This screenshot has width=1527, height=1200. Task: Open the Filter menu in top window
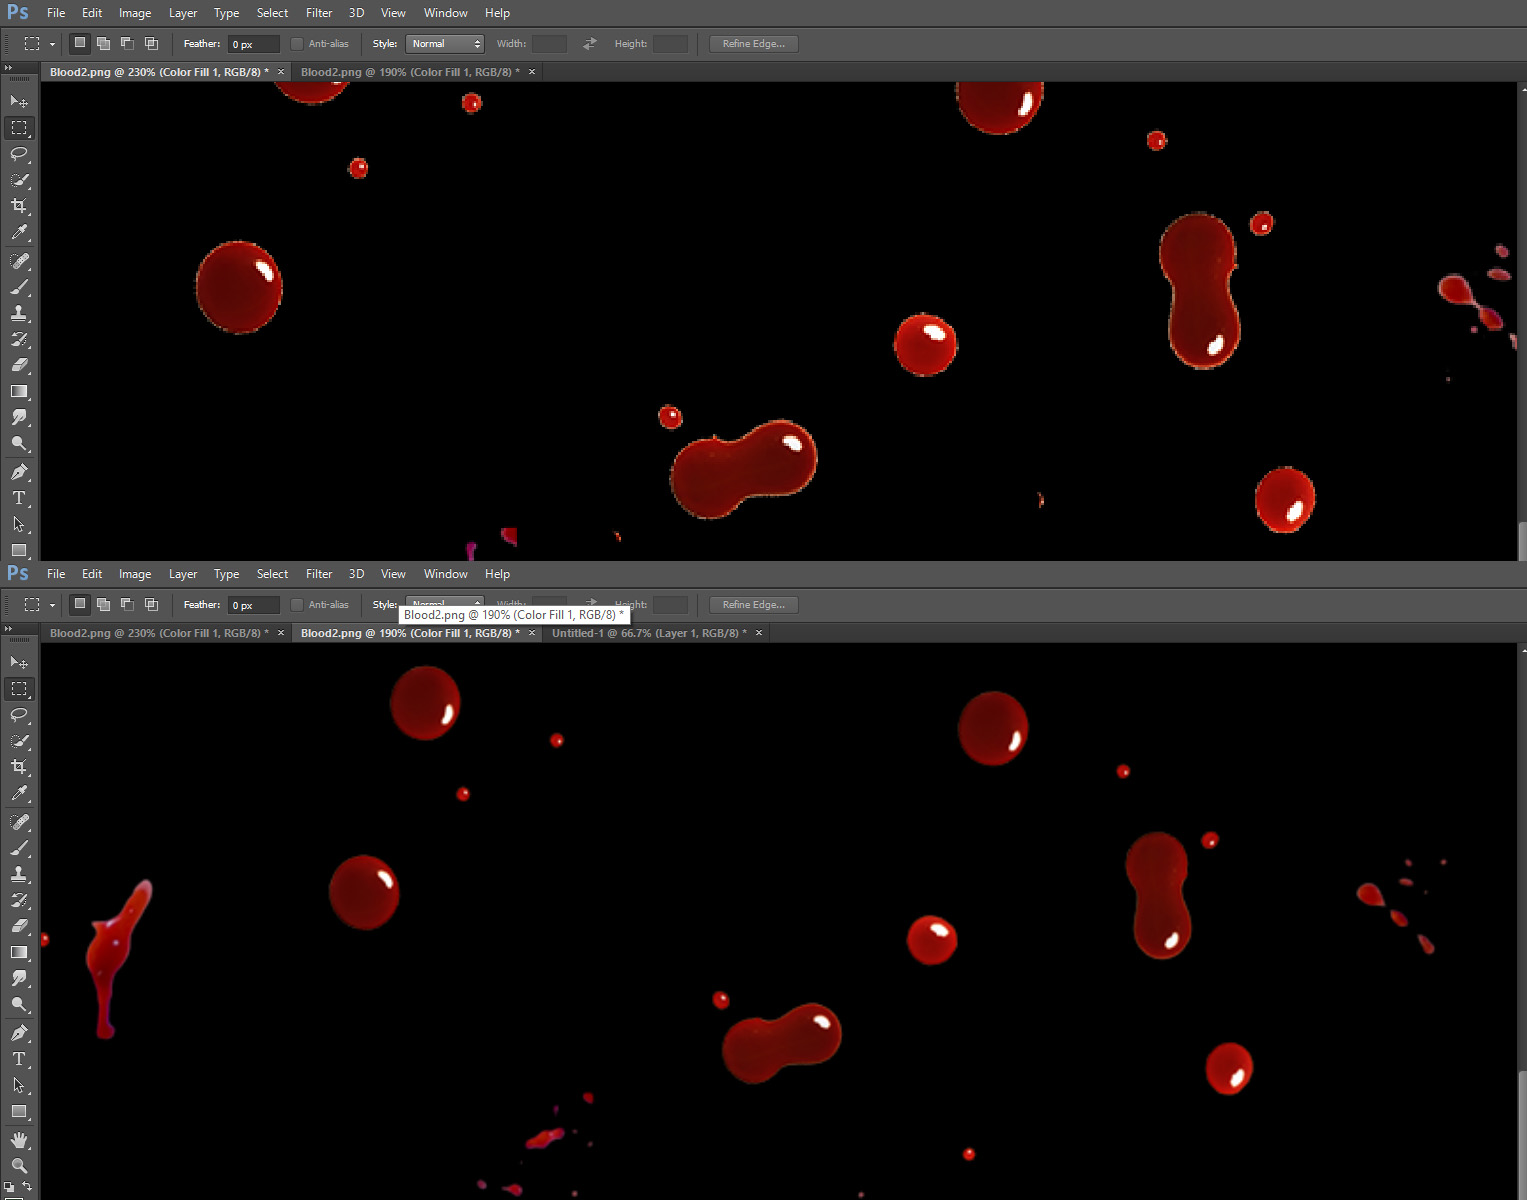pos(319,13)
